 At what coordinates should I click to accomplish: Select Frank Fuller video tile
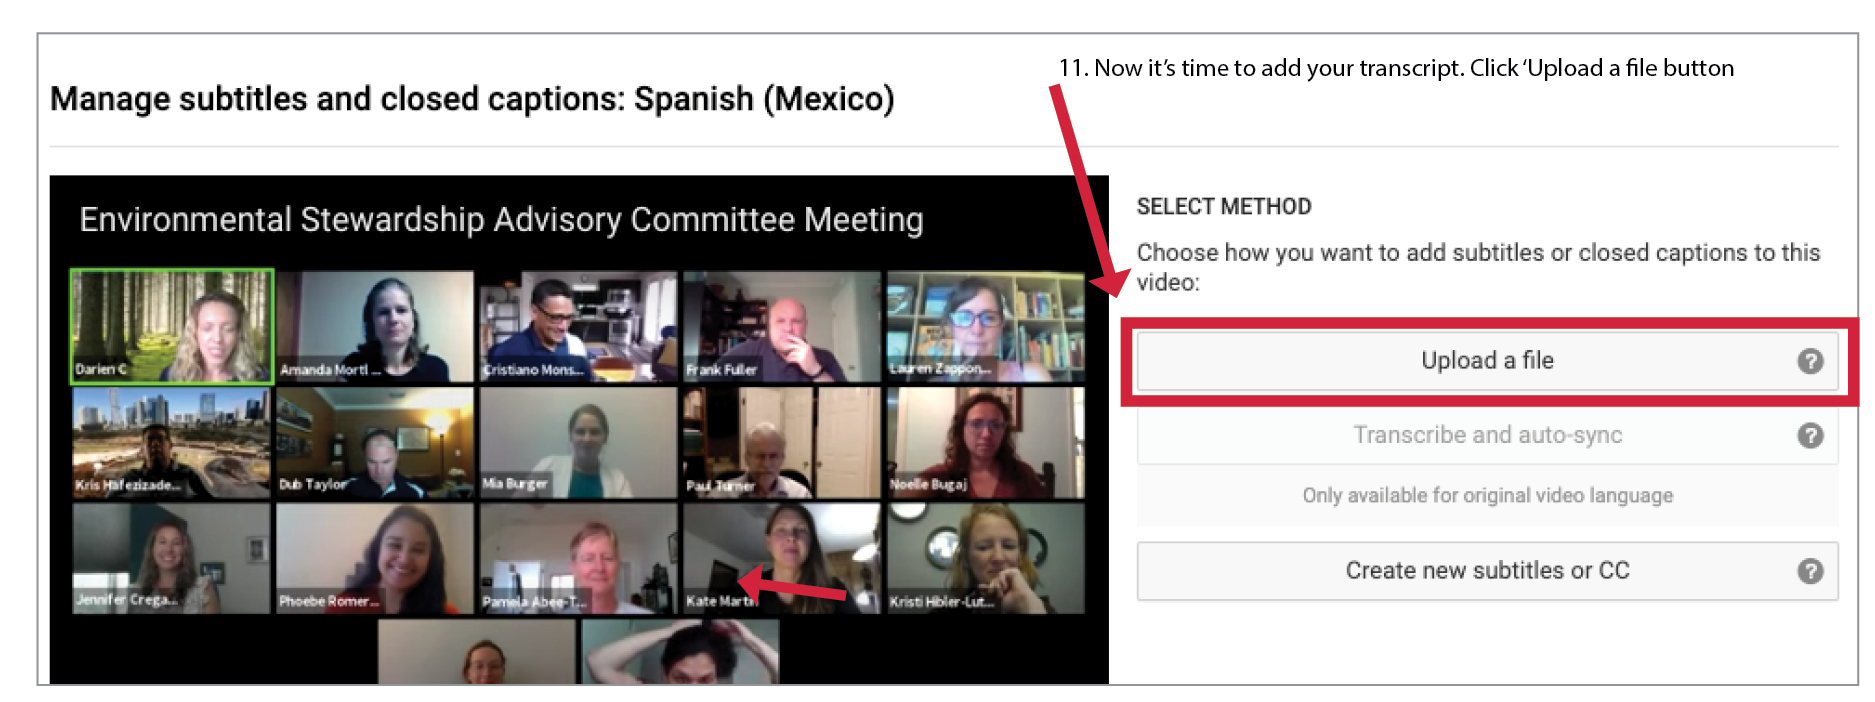(782, 326)
